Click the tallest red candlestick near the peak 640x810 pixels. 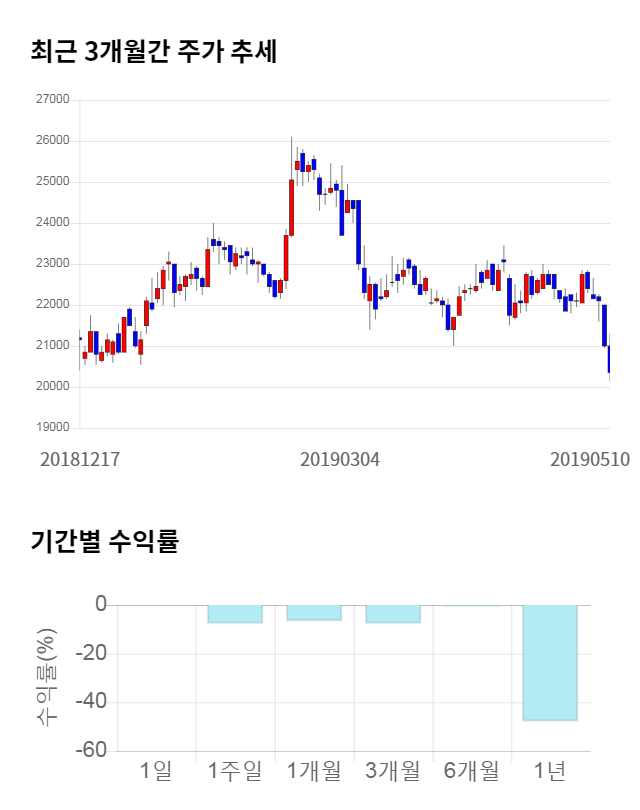pyautogui.click(x=291, y=207)
